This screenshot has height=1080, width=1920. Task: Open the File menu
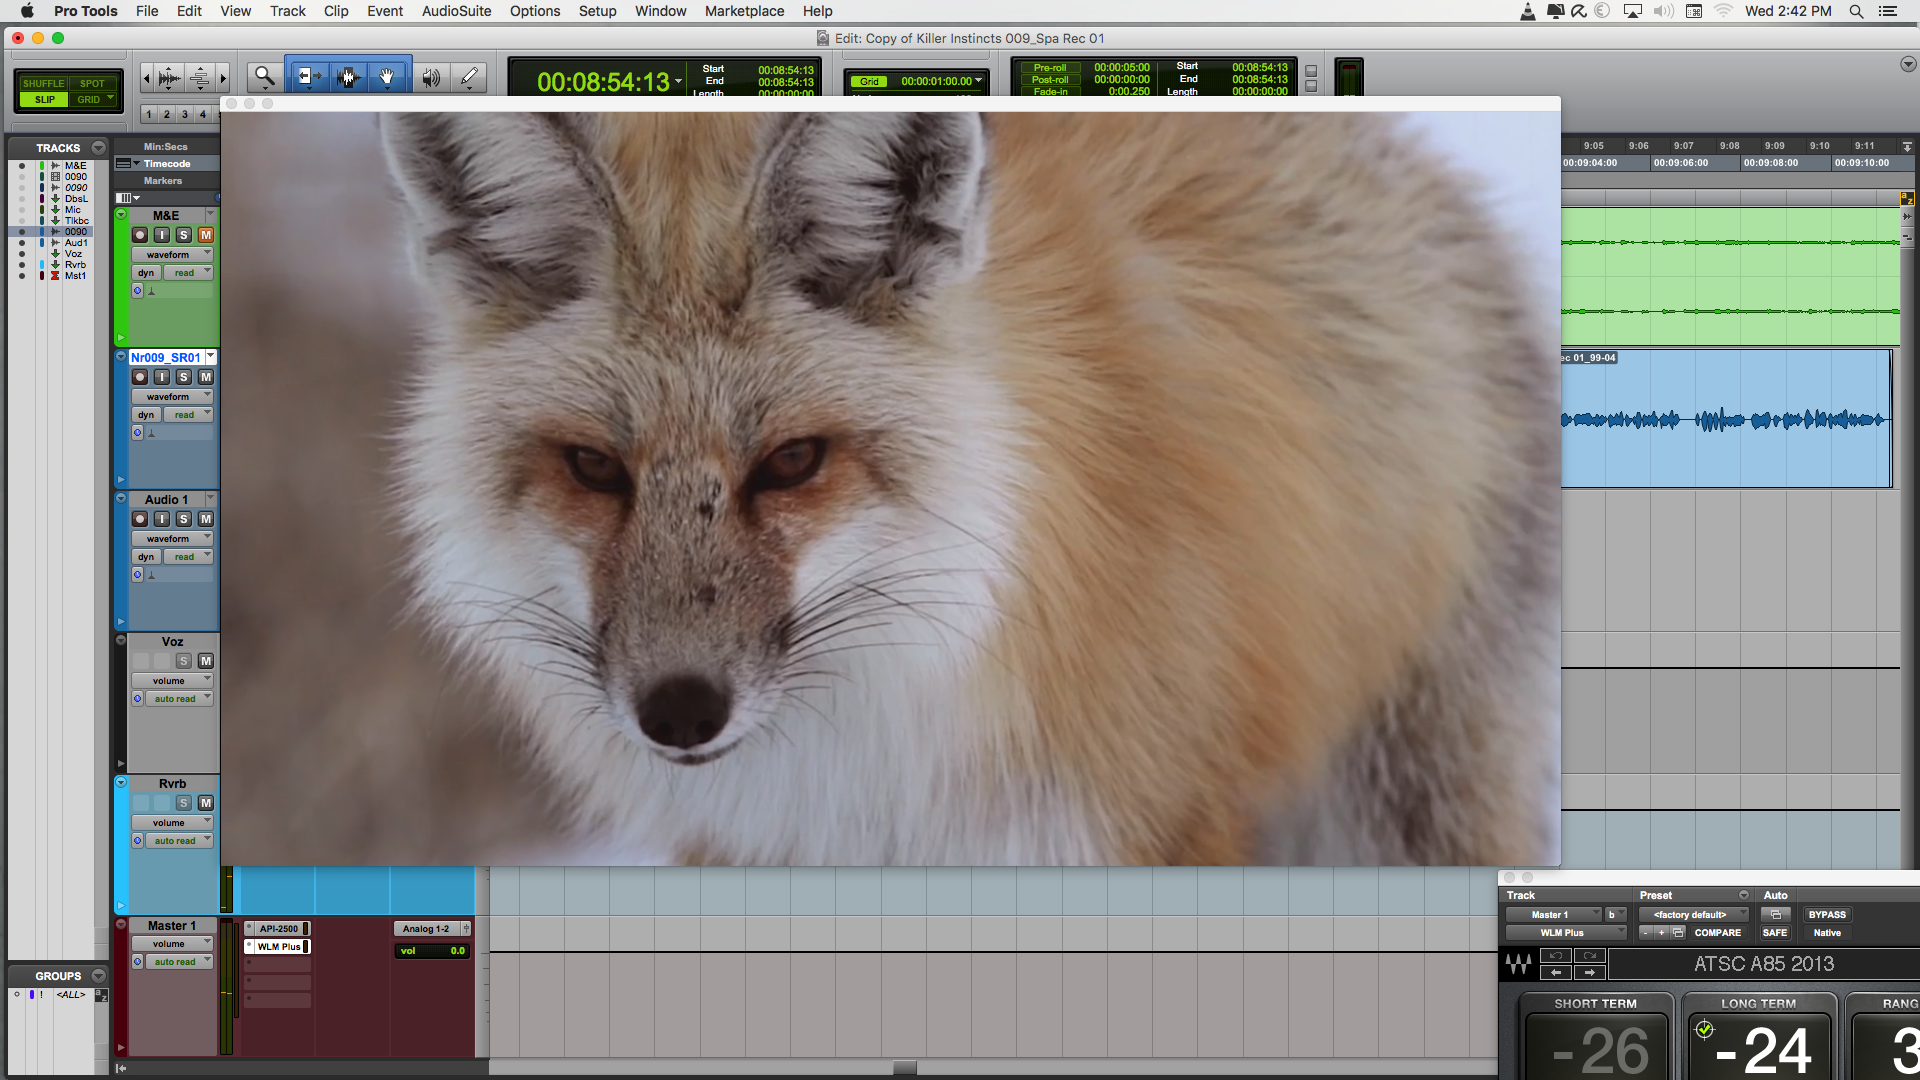pos(147,11)
